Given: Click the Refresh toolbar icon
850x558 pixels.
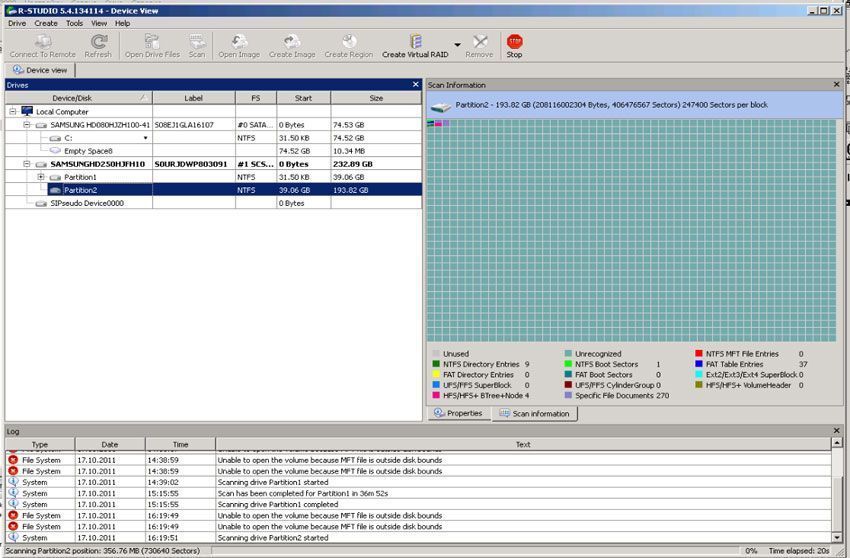Looking at the screenshot, I should tap(98, 42).
